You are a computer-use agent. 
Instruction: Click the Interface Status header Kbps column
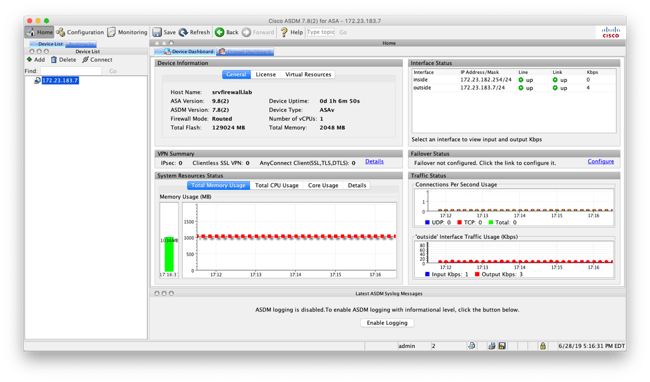[x=592, y=72]
